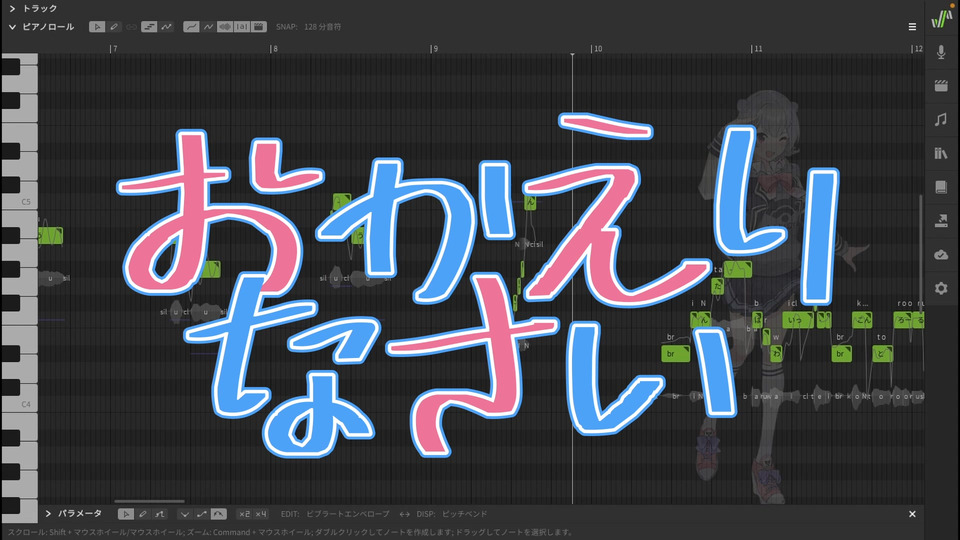The width and height of the screenshot is (960, 540).
Task: Select the と note
Action: click(x=882, y=353)
